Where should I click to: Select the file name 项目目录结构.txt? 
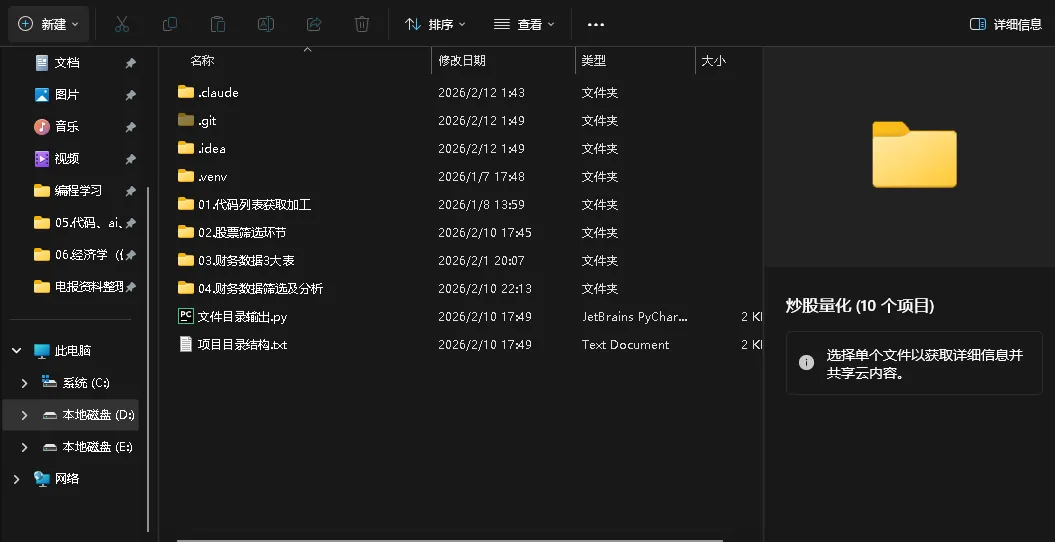point(242,344)
